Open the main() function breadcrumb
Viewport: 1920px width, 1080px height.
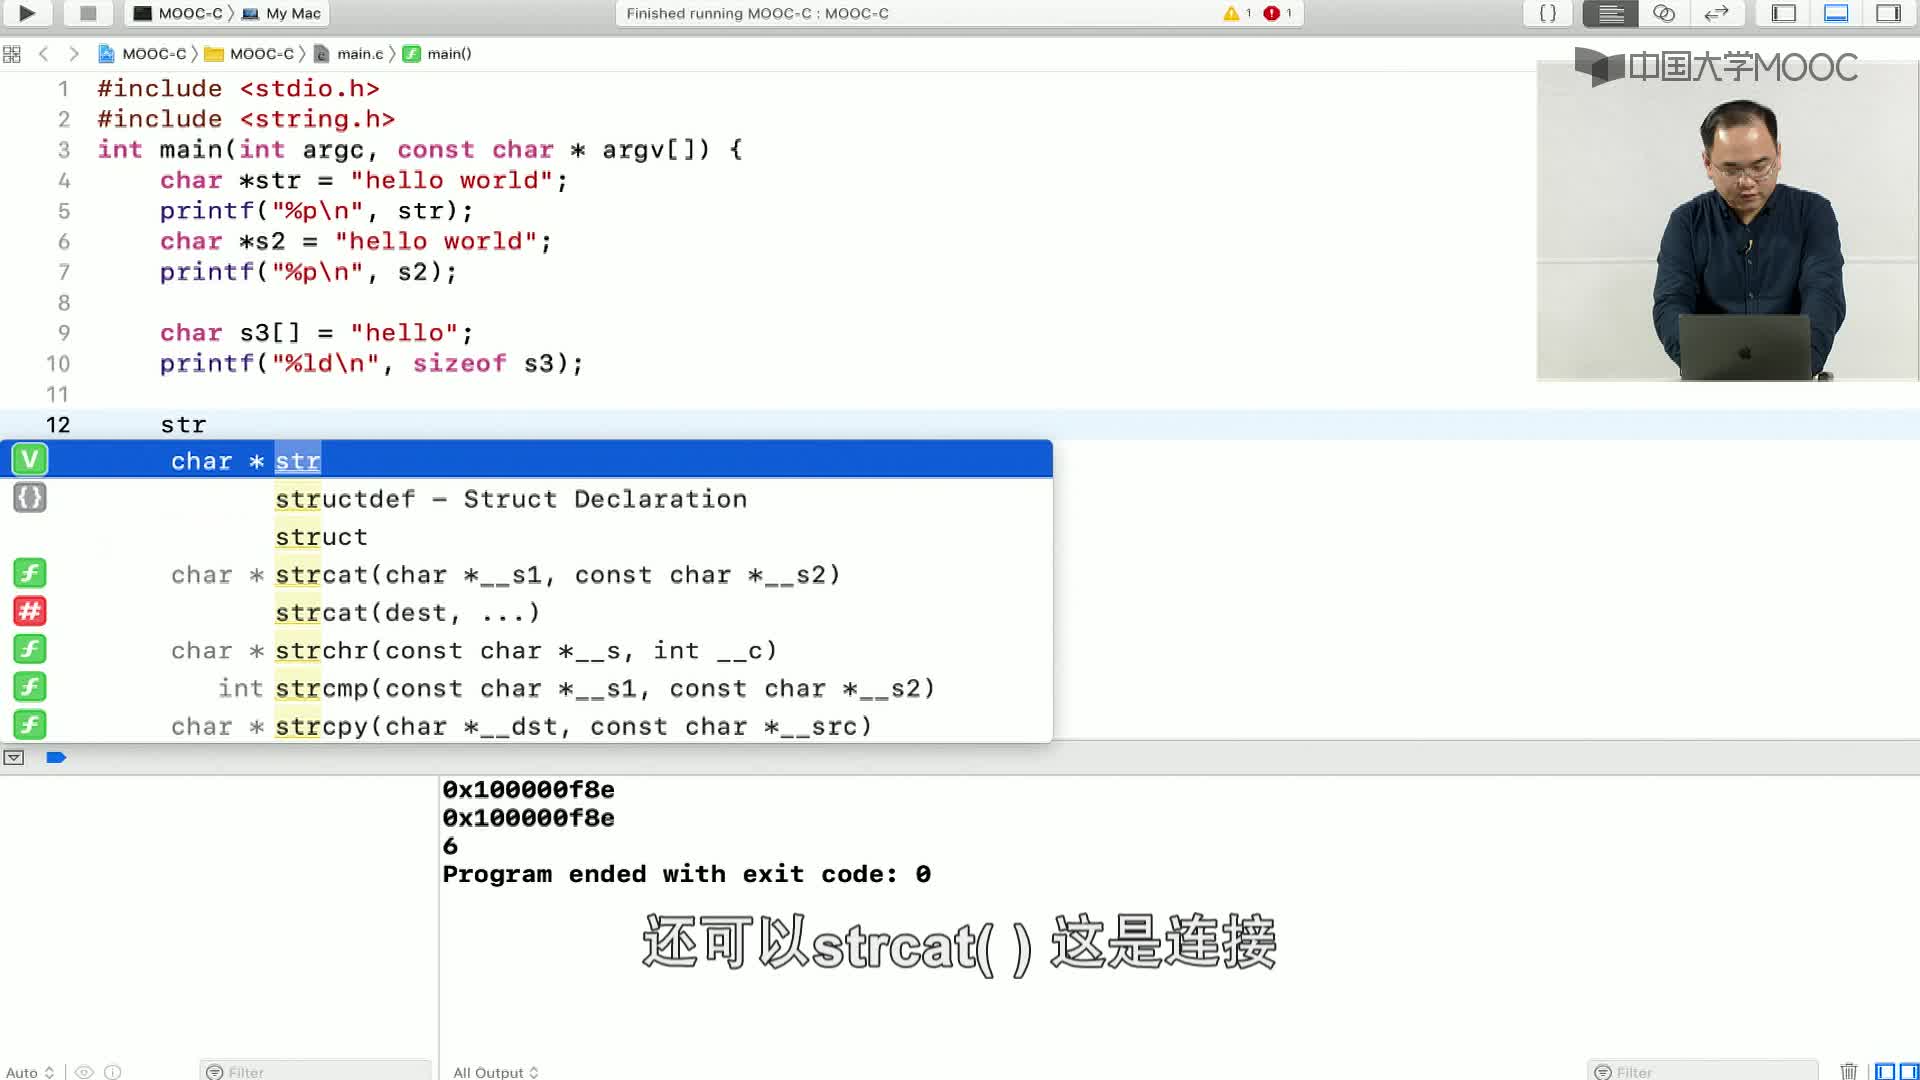437,54
